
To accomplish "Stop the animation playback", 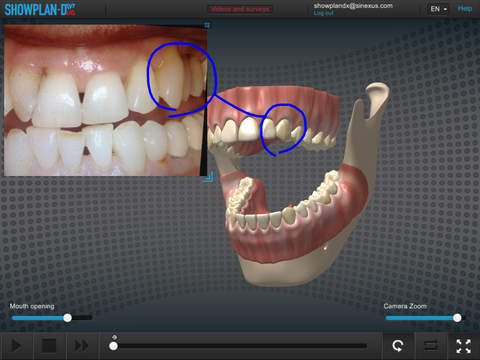I will tap(49, 346).
